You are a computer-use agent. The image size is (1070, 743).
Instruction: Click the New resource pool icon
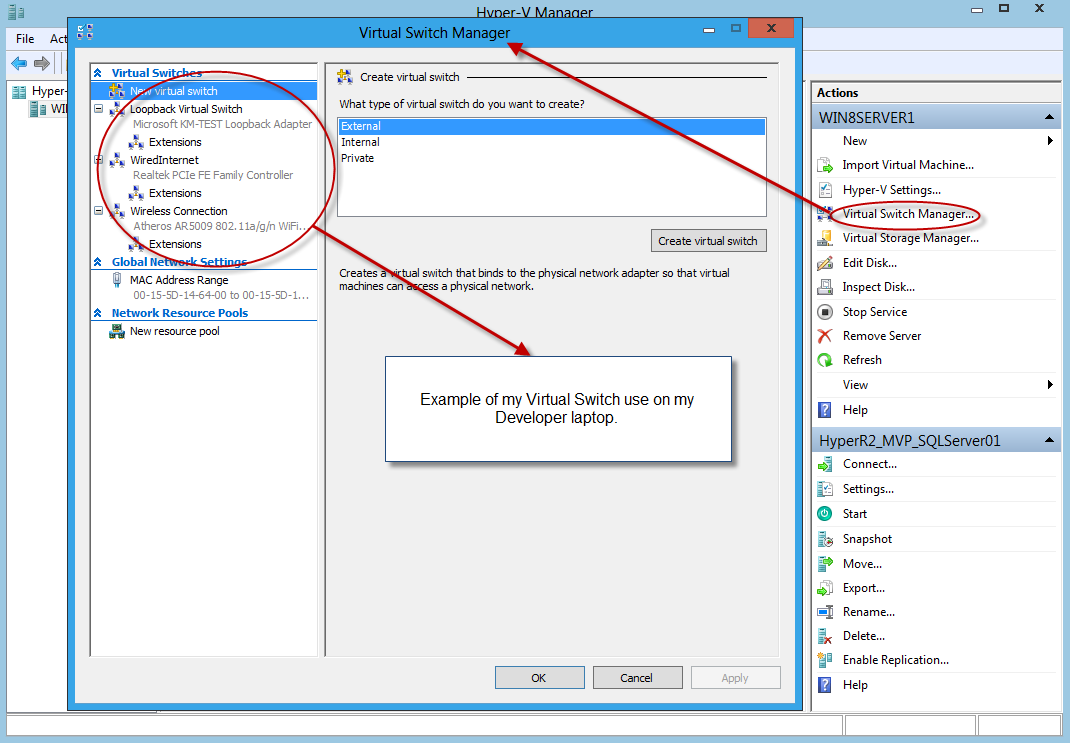[117, 332]
